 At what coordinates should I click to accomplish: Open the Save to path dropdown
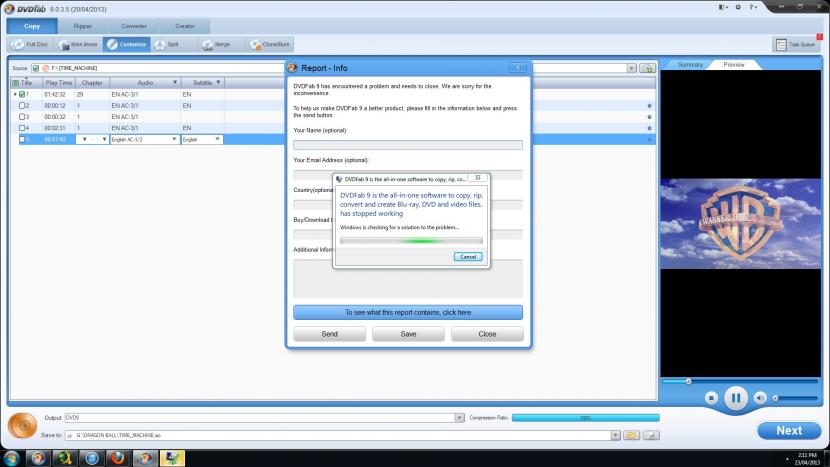(x=615, y=435)
